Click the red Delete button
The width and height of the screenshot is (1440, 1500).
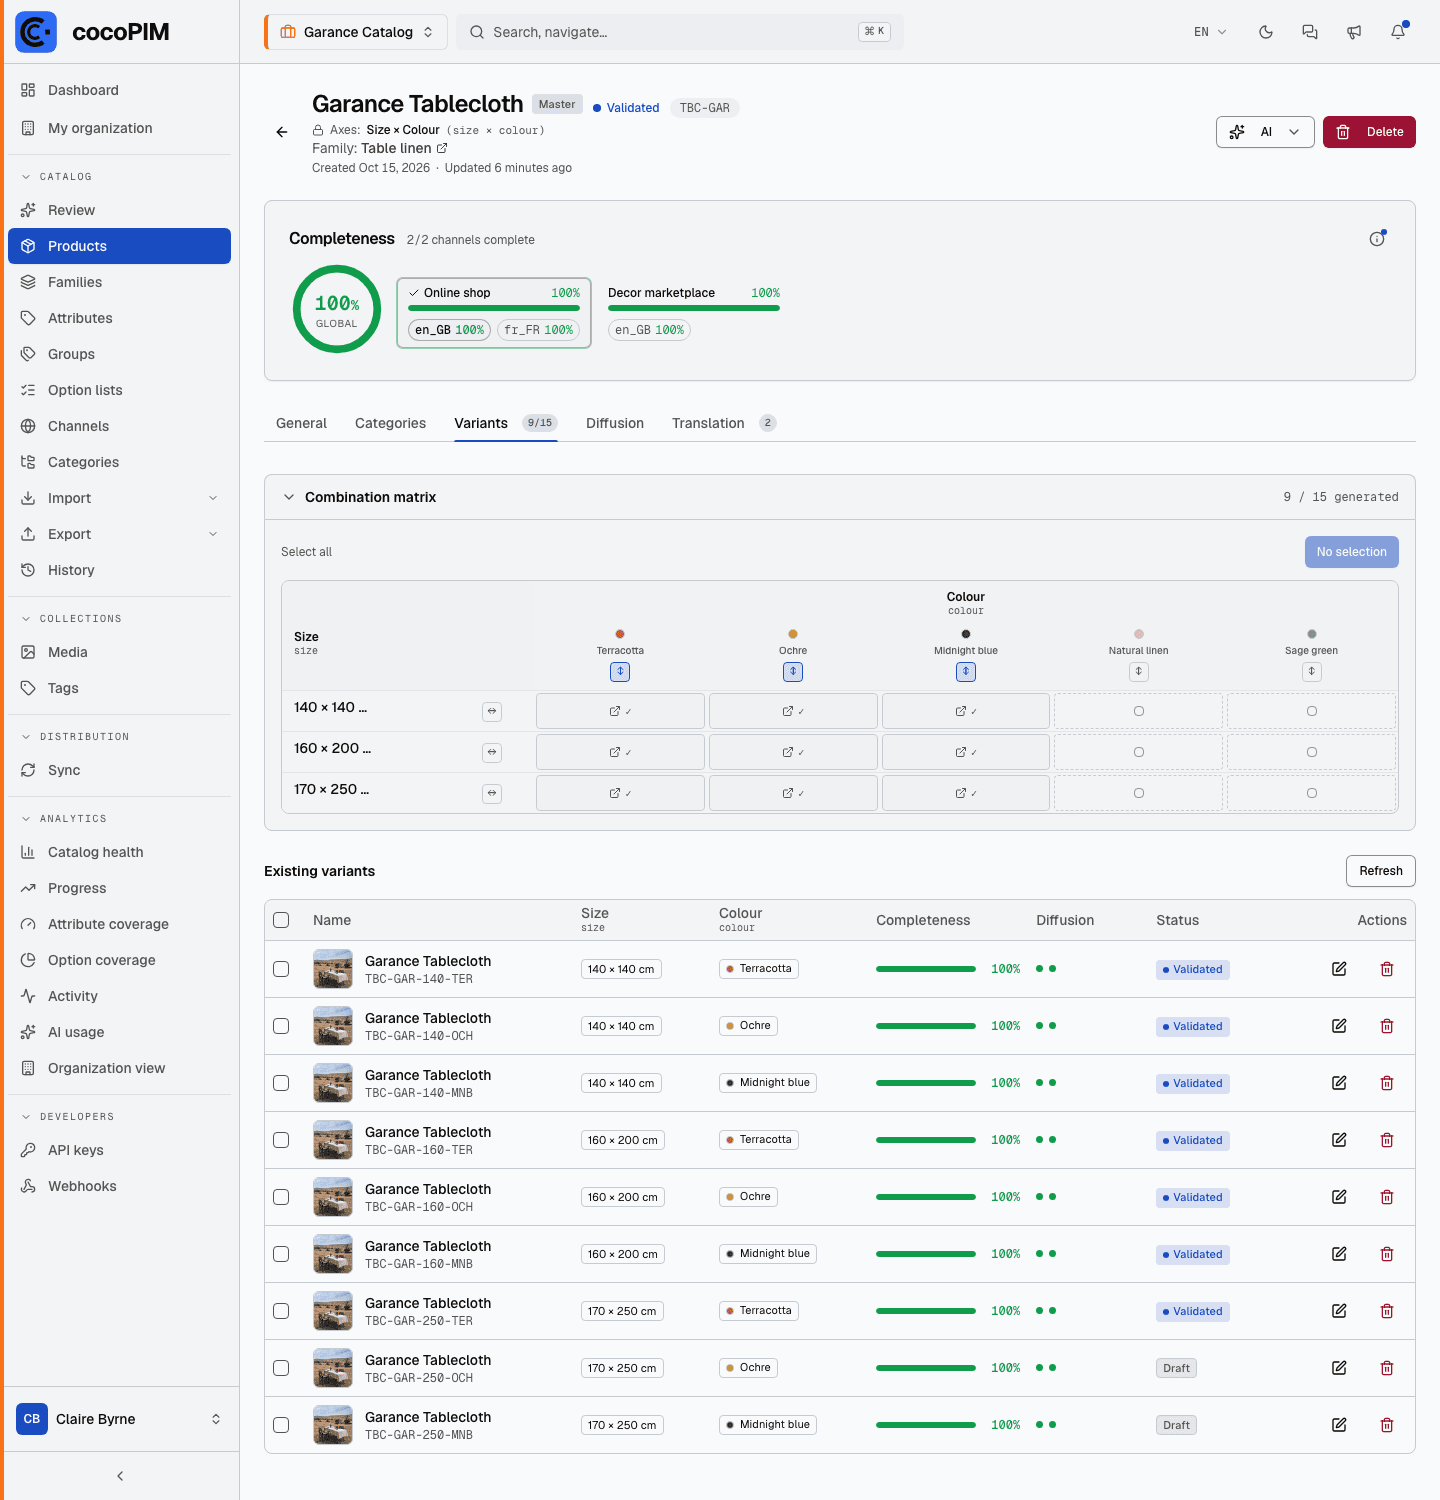[x=1369, y=132]
